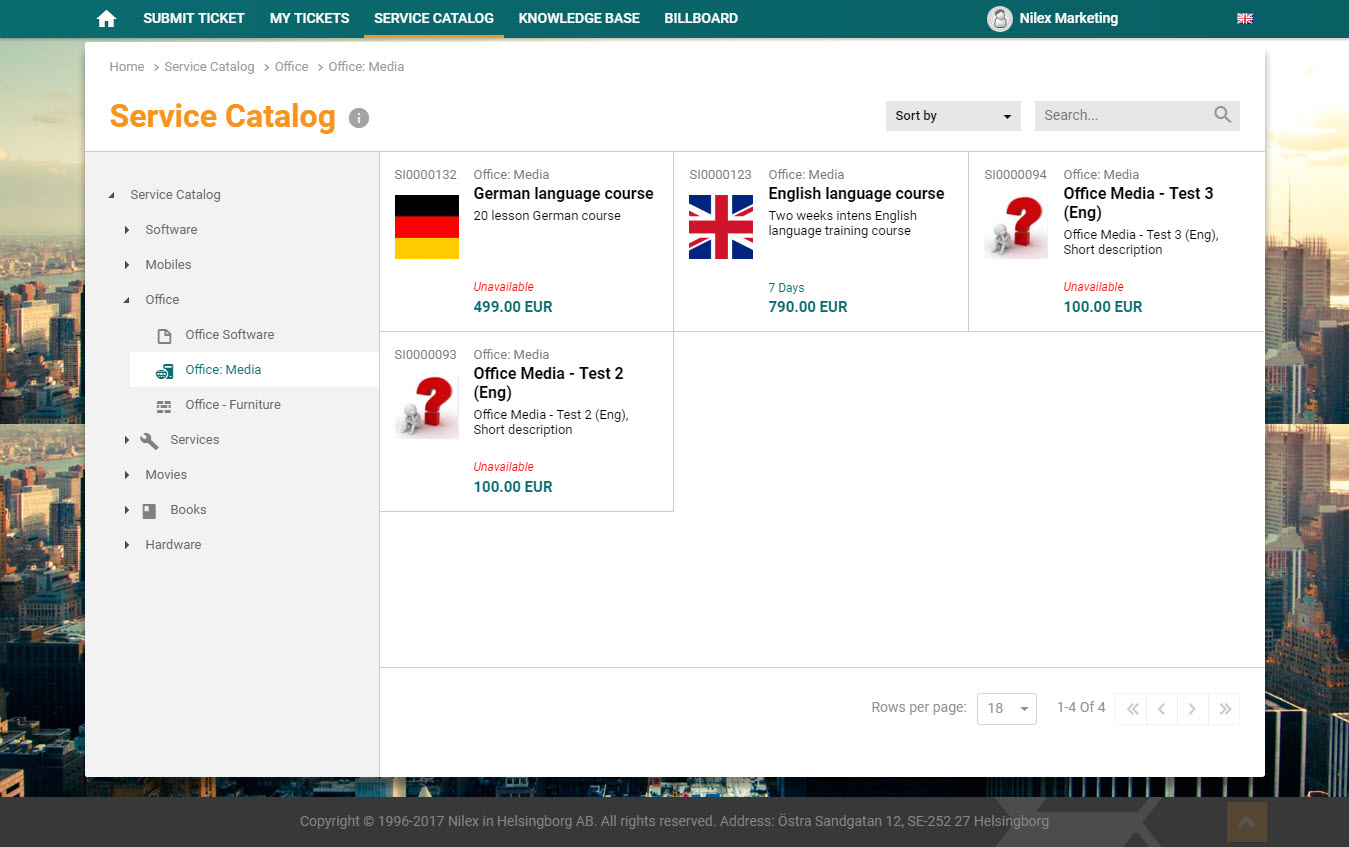Select Mobiles in the catalog tree
1349x847 pixels.
click(x=168, y=265)
